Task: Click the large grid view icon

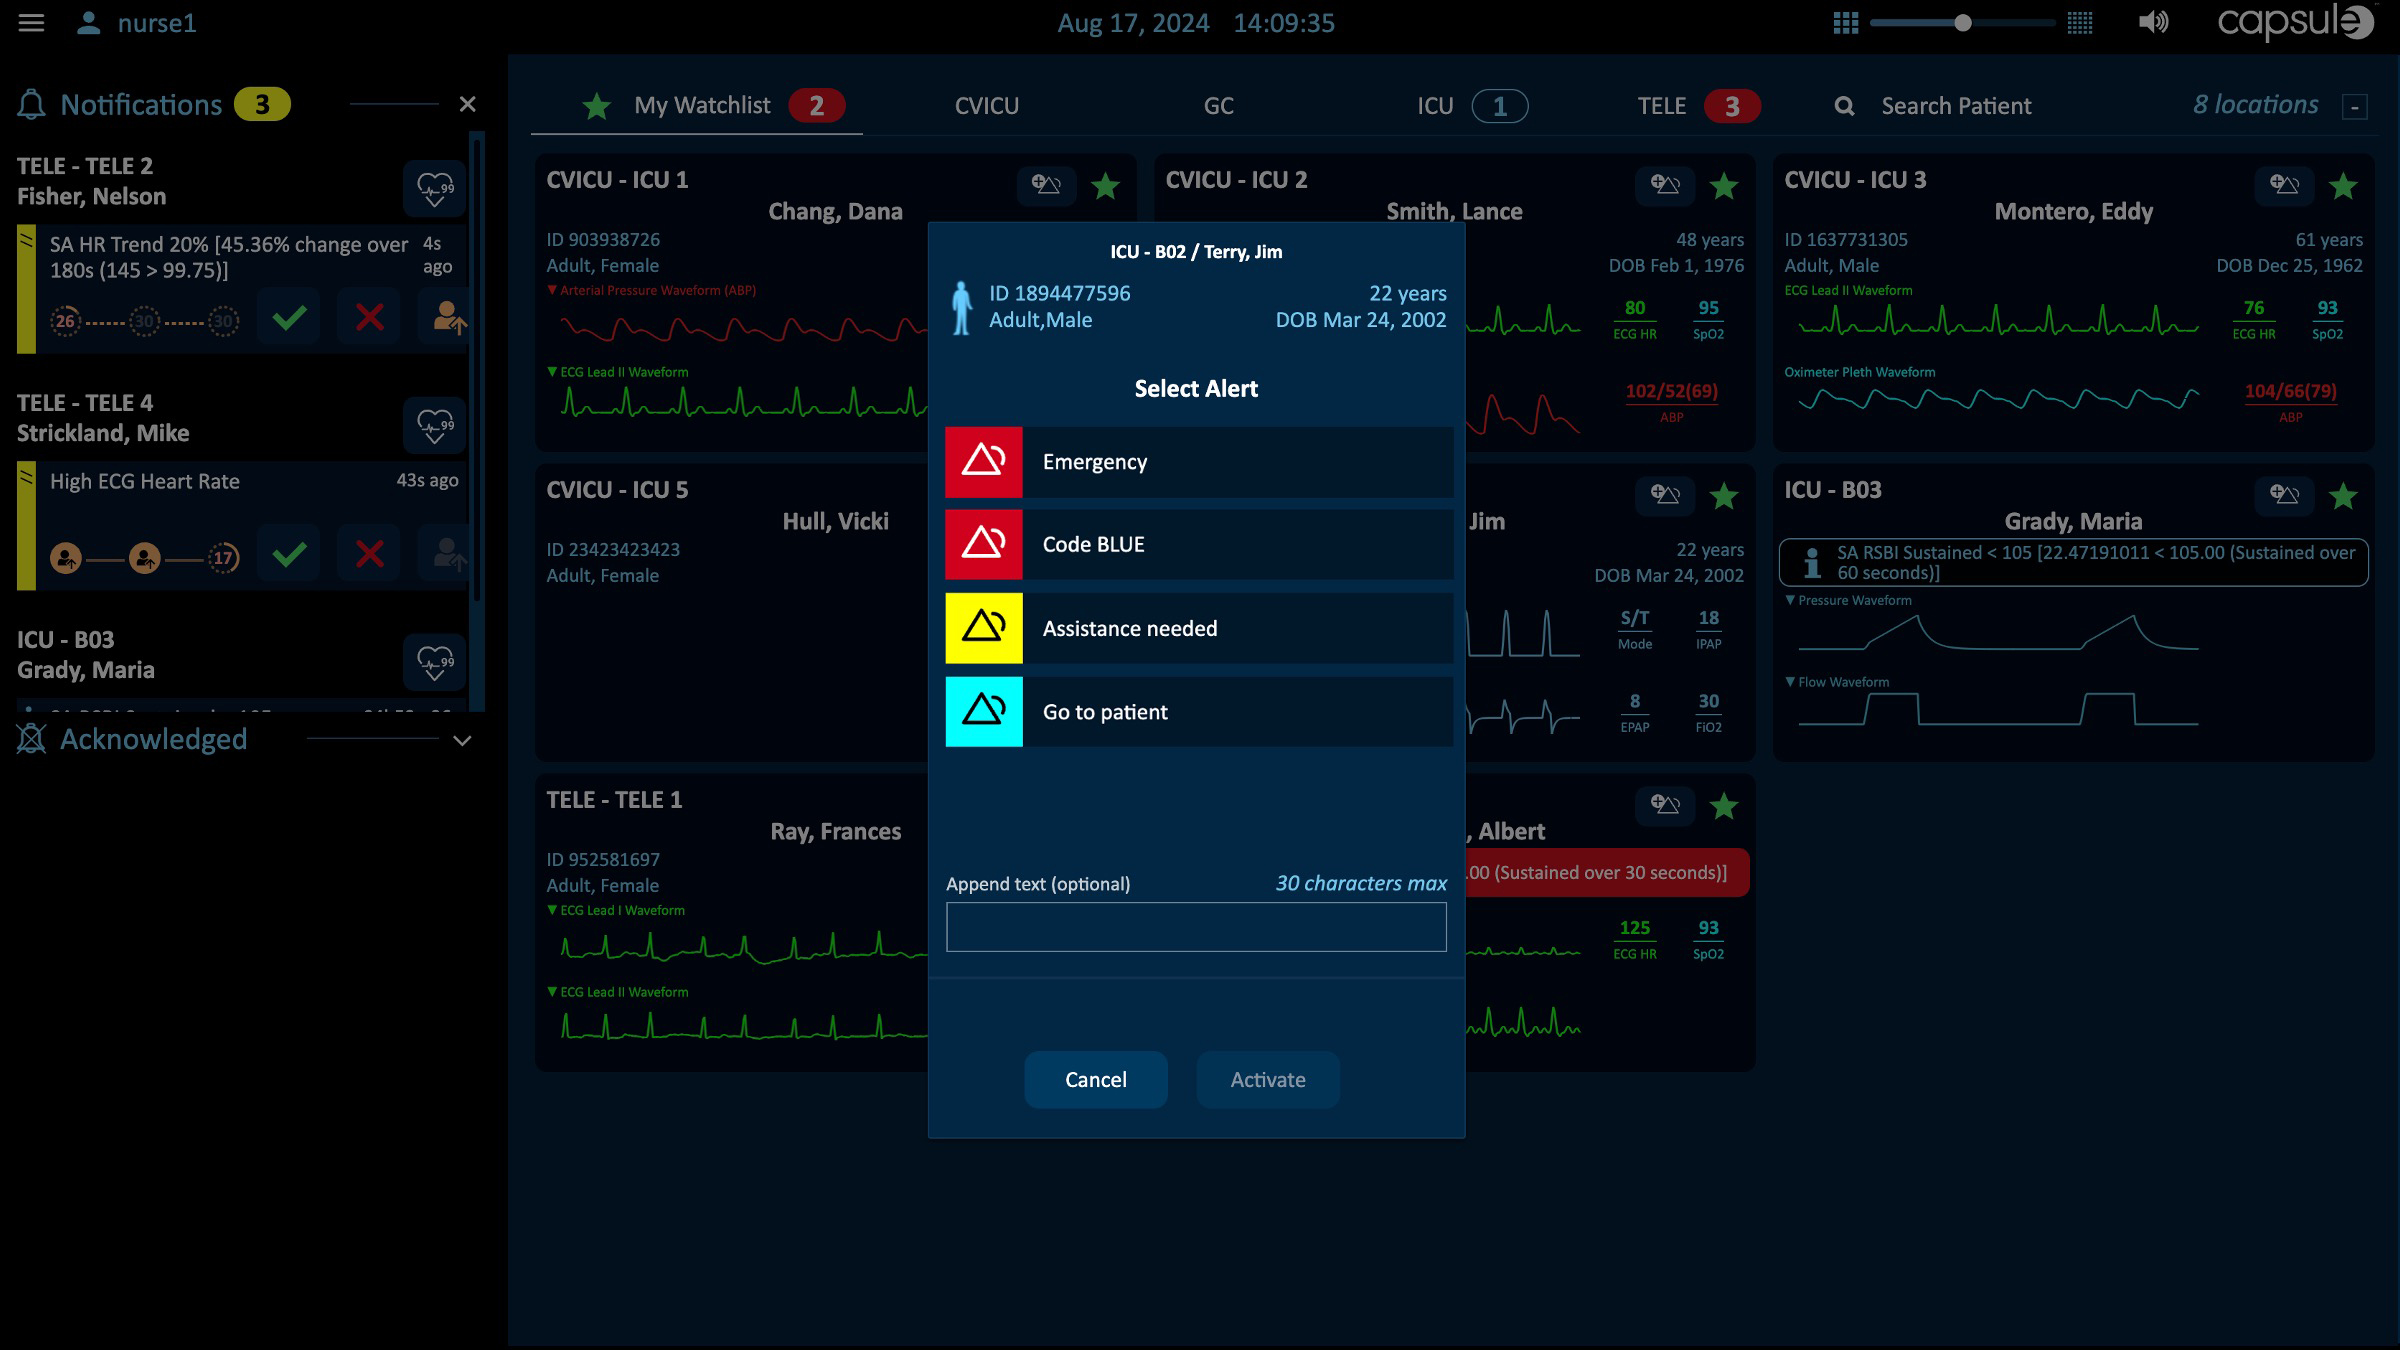Action: 1845,23
